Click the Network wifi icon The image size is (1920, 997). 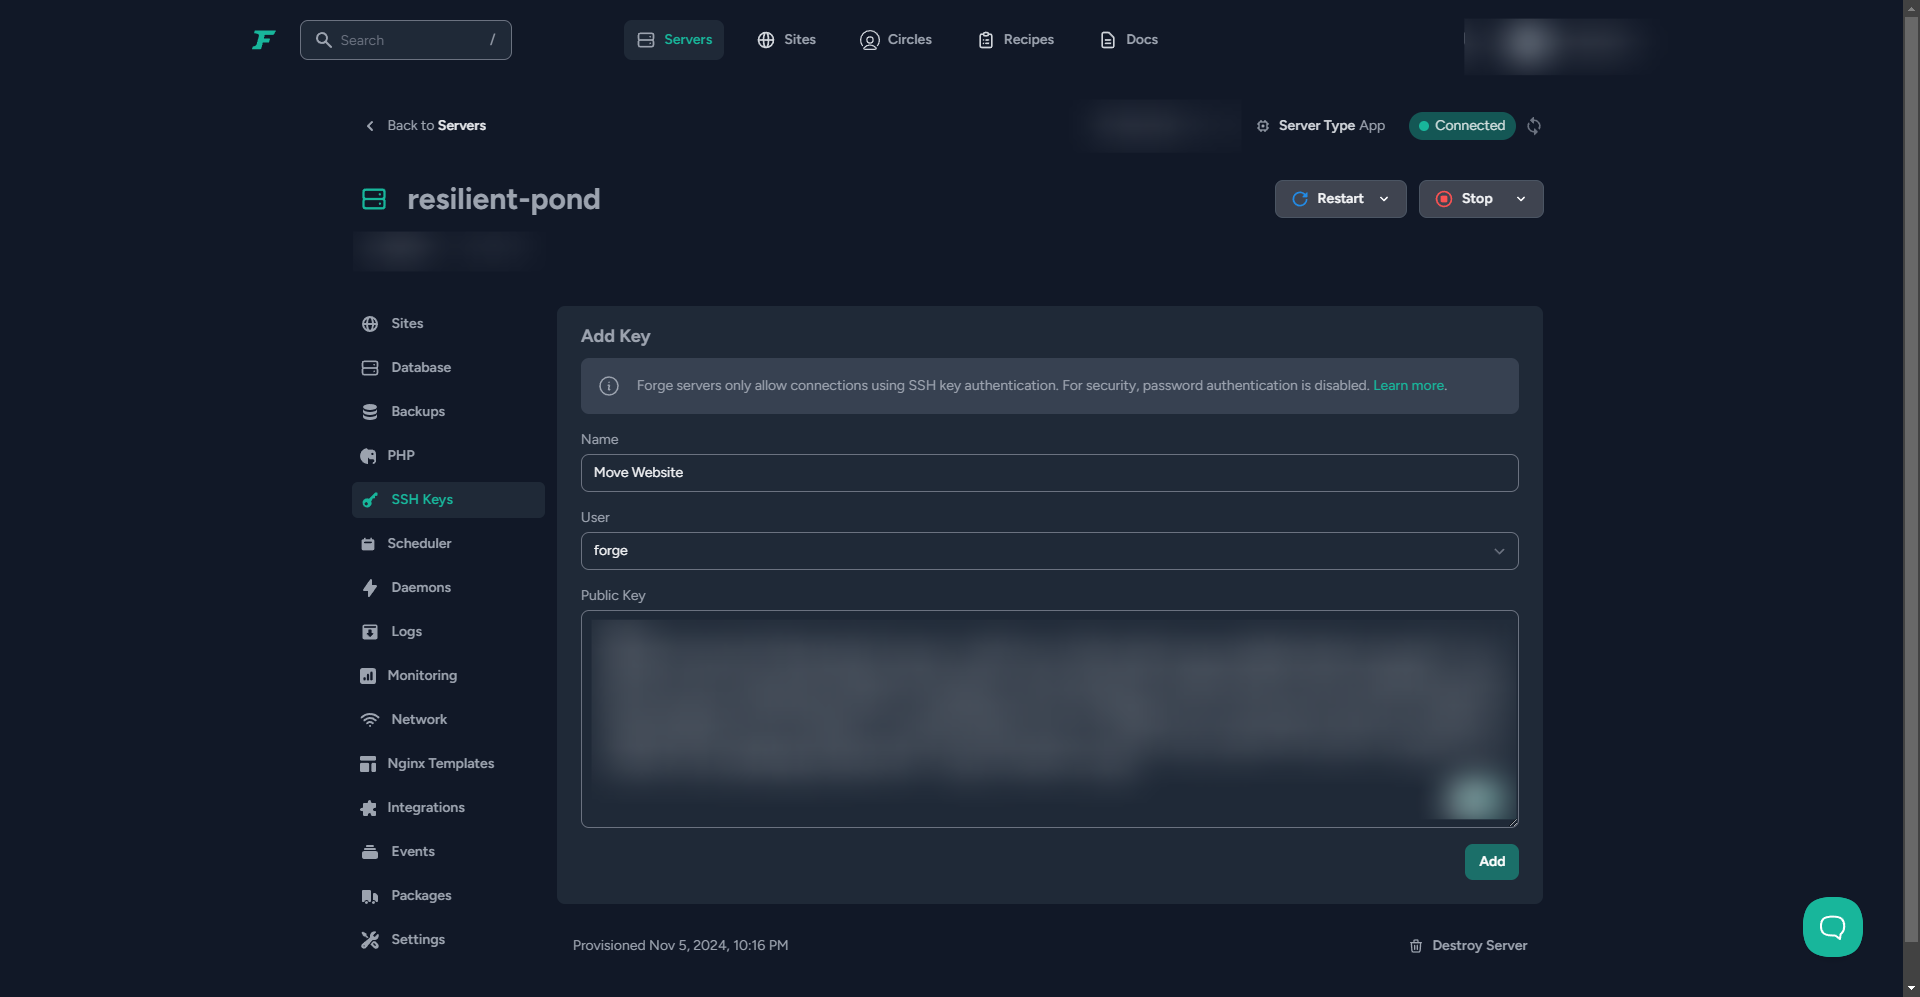[370, 720]
